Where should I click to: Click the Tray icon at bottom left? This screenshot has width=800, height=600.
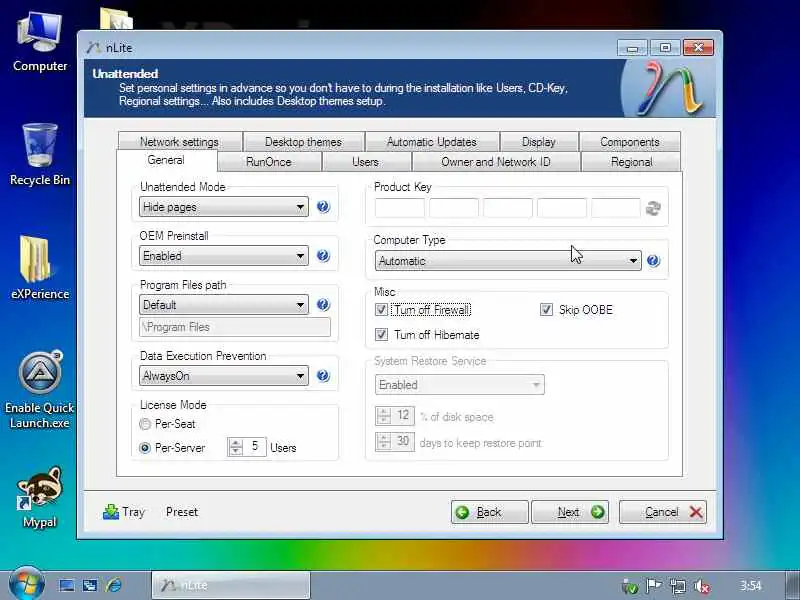coord(111,512)
